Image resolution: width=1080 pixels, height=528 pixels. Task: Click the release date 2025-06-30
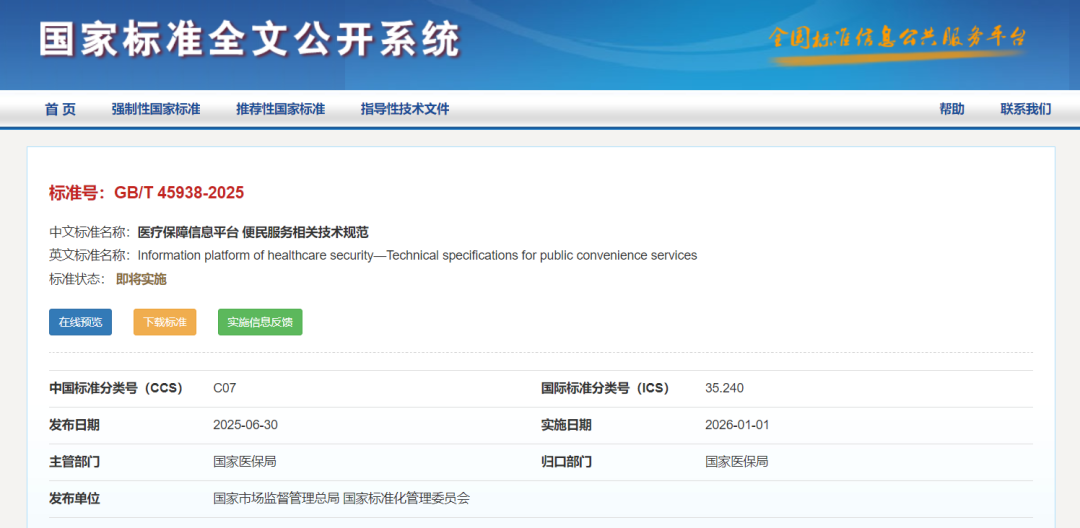[x=246, y=425]
